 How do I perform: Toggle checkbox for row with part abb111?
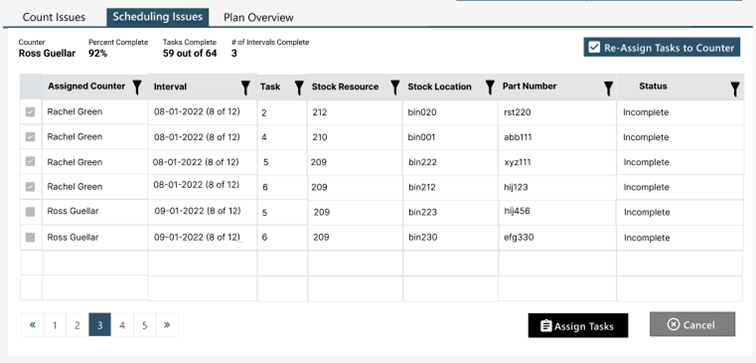(30, 137)
